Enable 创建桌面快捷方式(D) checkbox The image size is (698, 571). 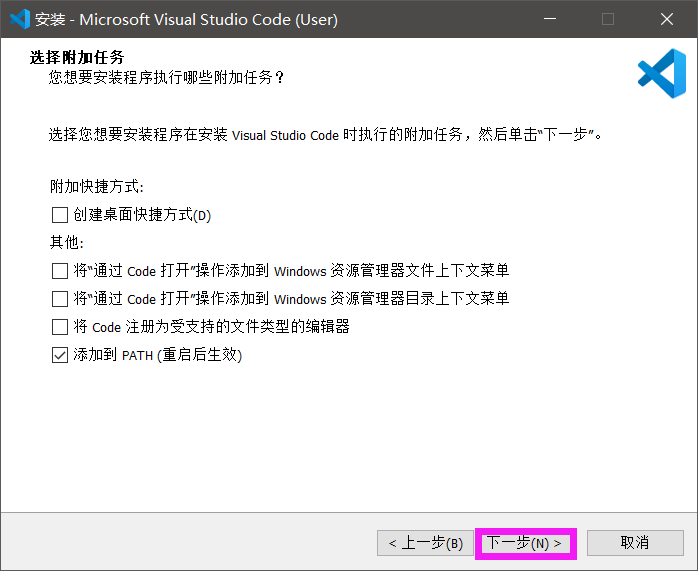(x=60, y=215)
